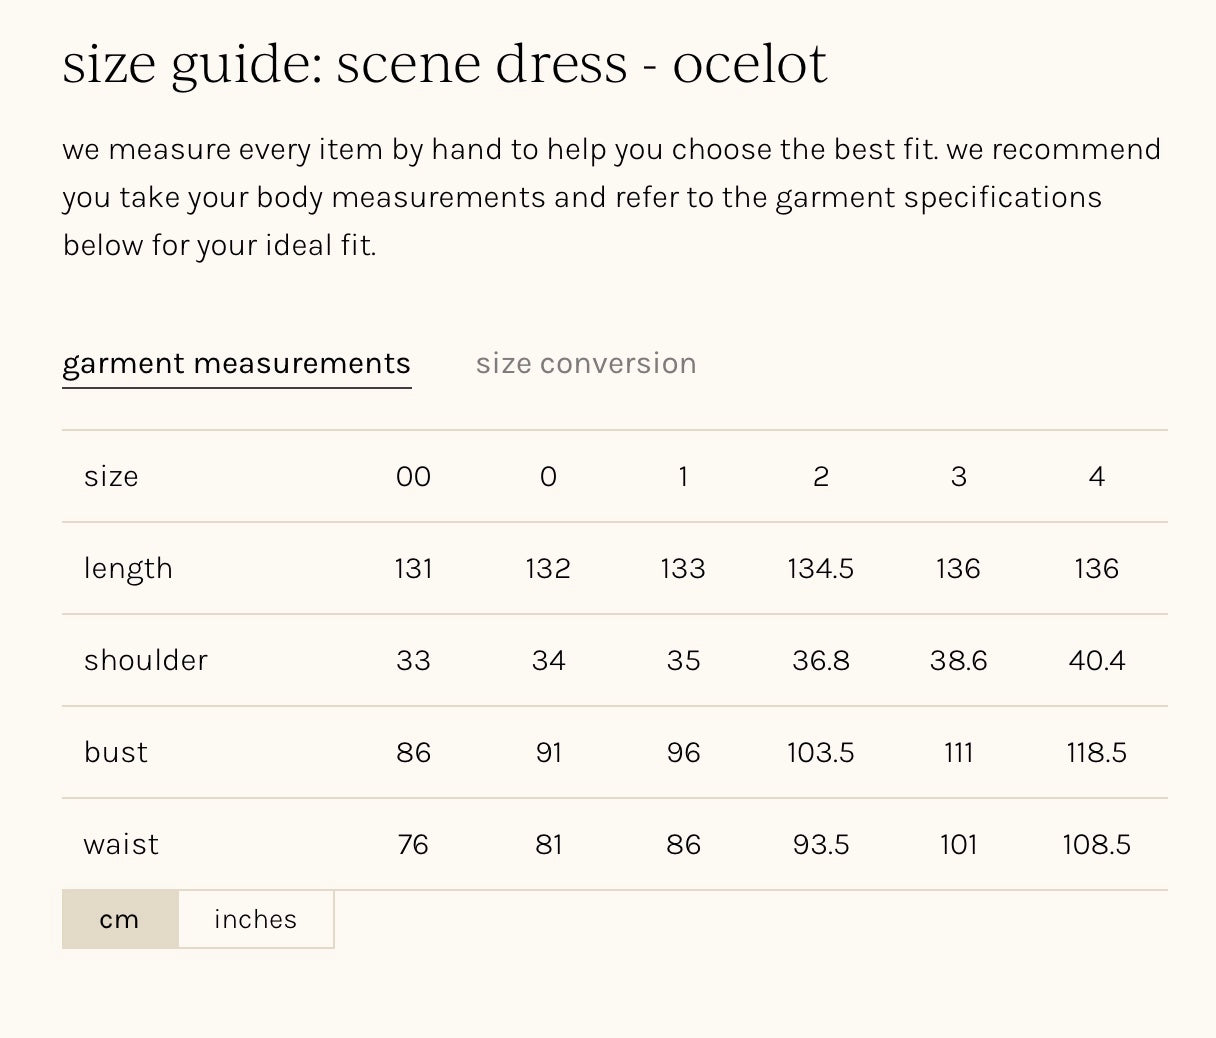This screenshot has width=1216, height=1038.
Task: Click the 131 length value
Action: [413, 568]
